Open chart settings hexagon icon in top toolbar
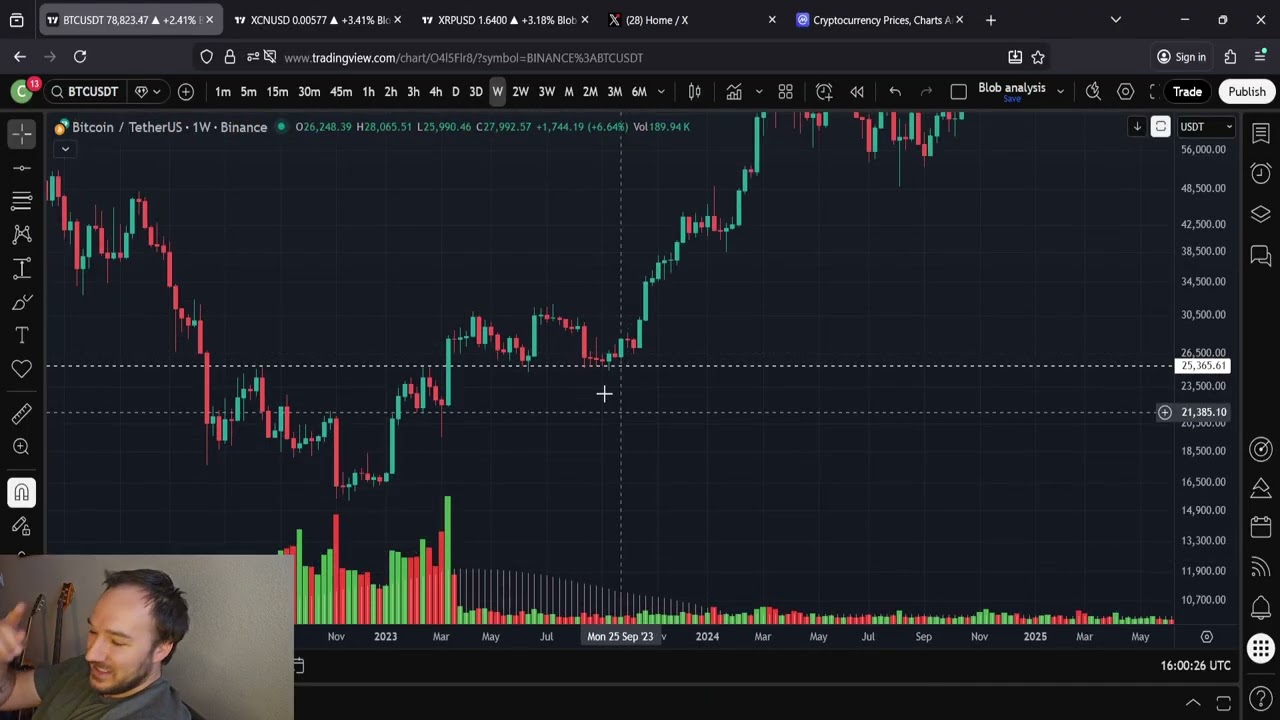Image resolution: width=1280 pixels, height=720 pixels. pos(1125,92)
